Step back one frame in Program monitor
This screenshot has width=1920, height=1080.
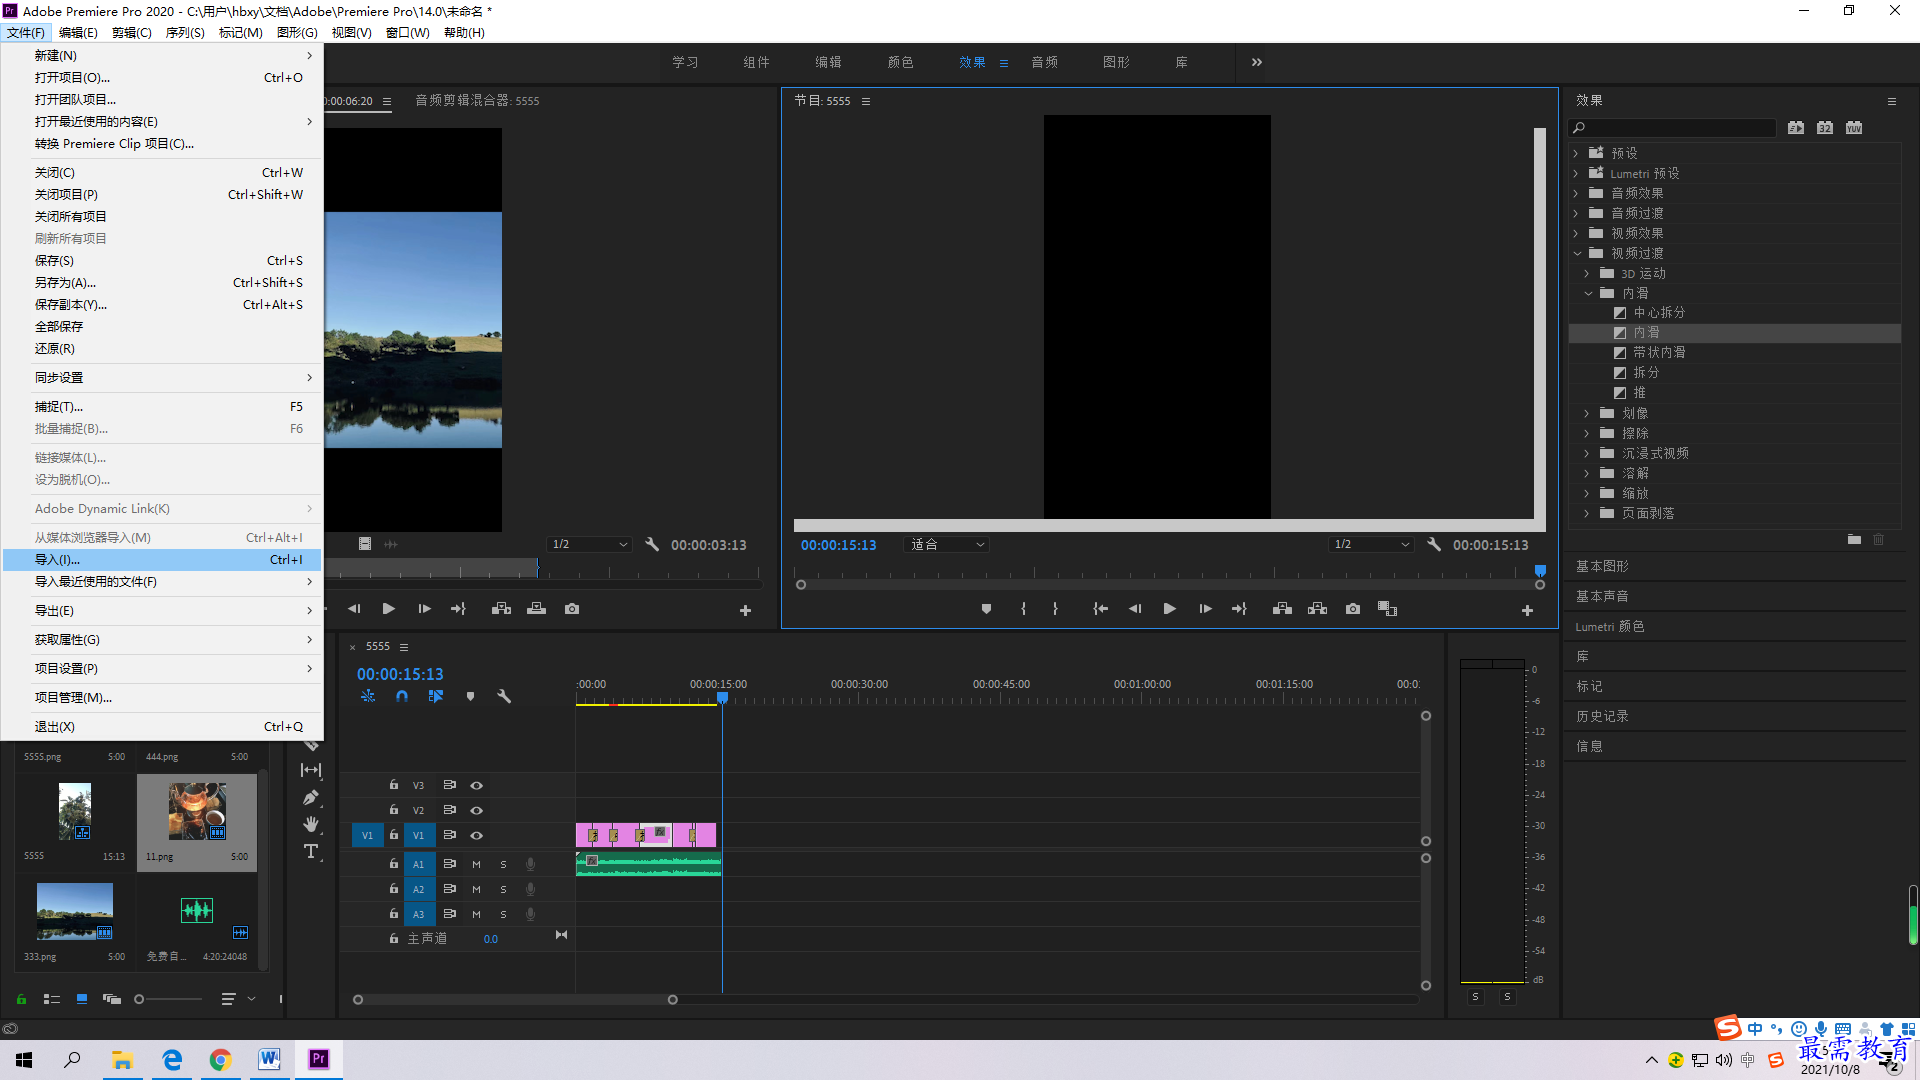pos(1135,609)
